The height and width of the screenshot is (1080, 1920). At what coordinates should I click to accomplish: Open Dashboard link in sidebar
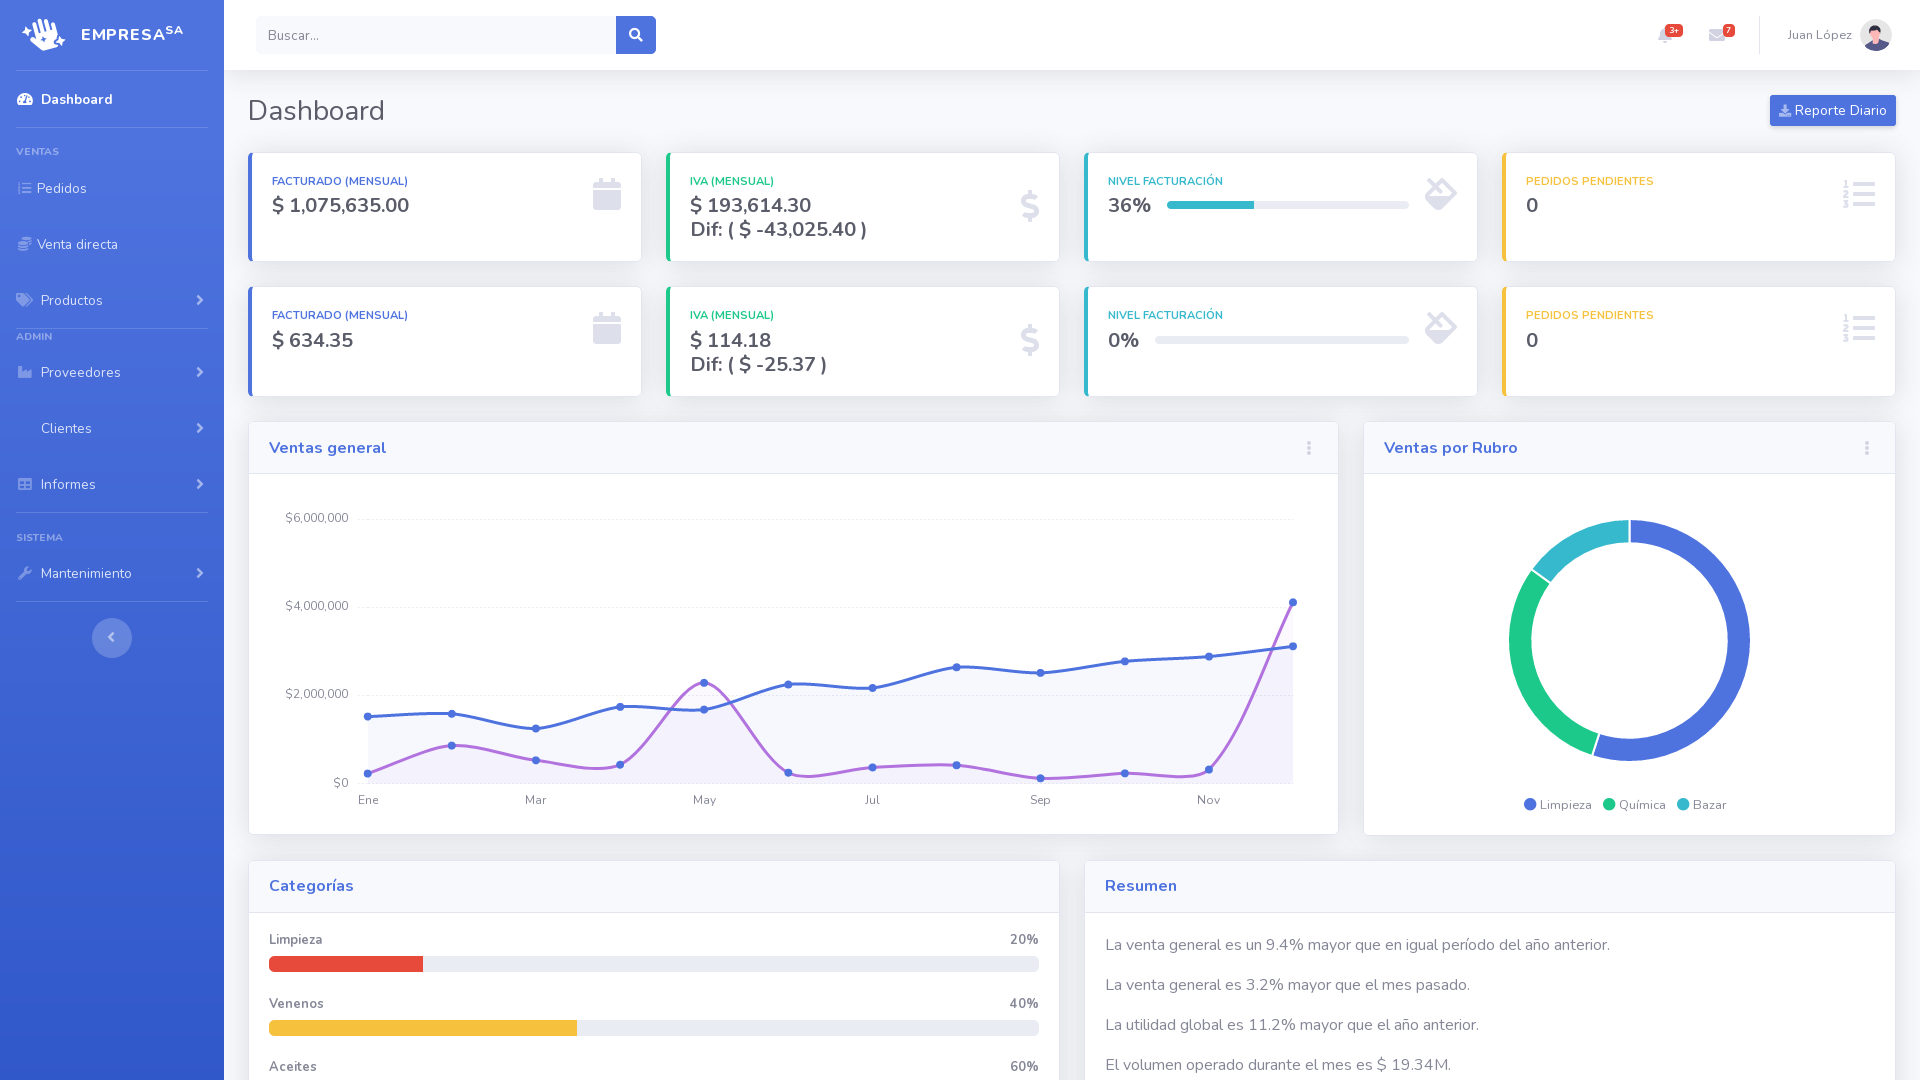click(x=76, y=99)
